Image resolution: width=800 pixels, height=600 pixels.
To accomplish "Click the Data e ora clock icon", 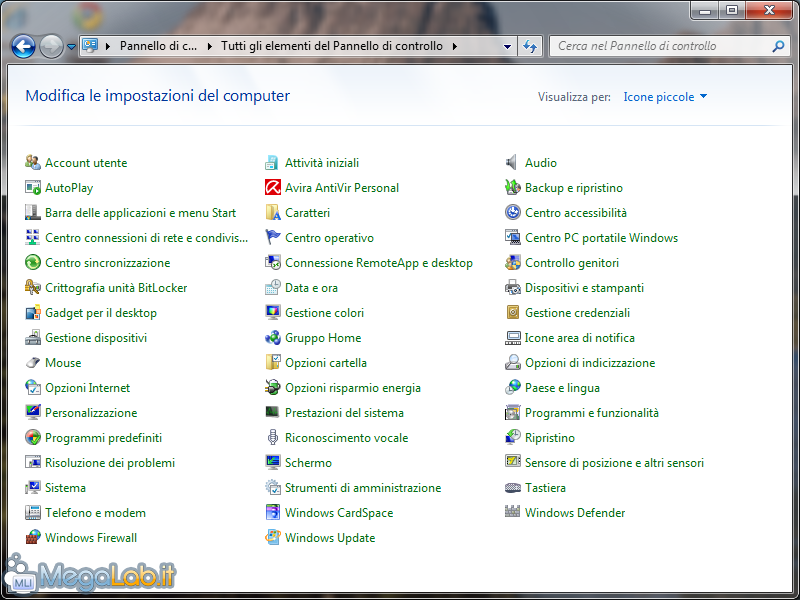I will click(x=273, y=288).
